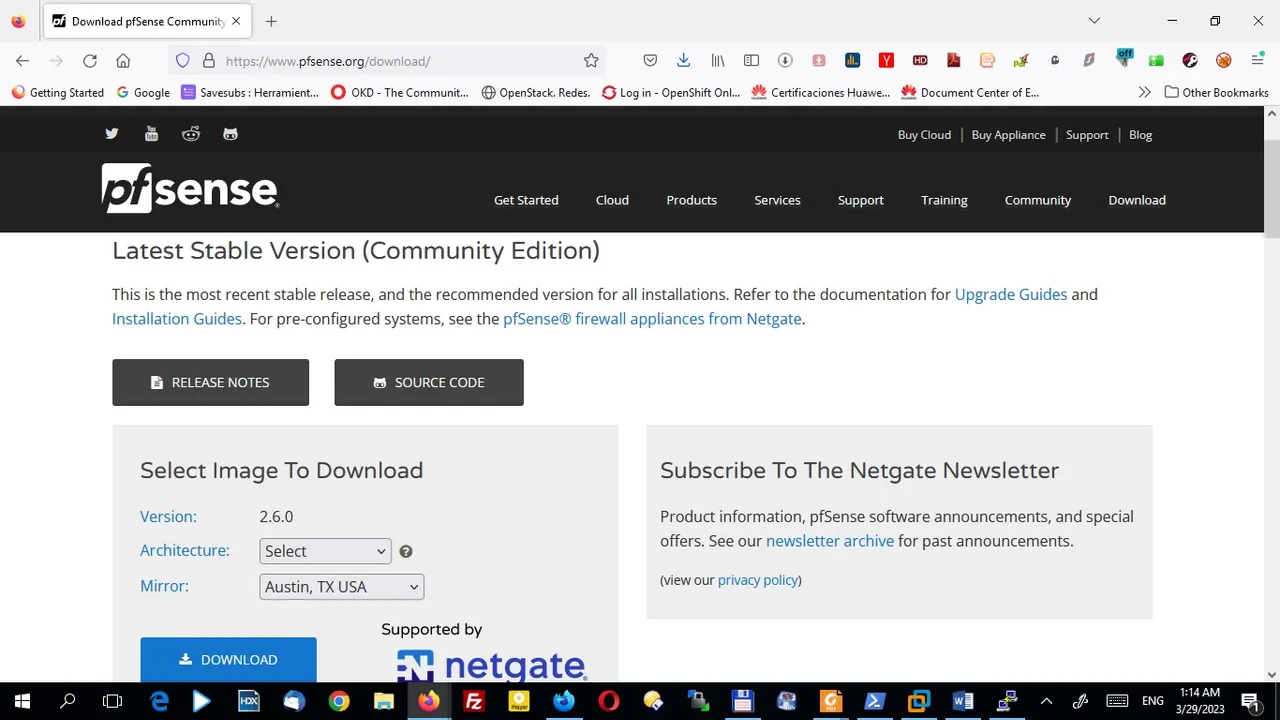1280x720 pixels.
Task: Open a new browser tab
Action: coord(271,21)
